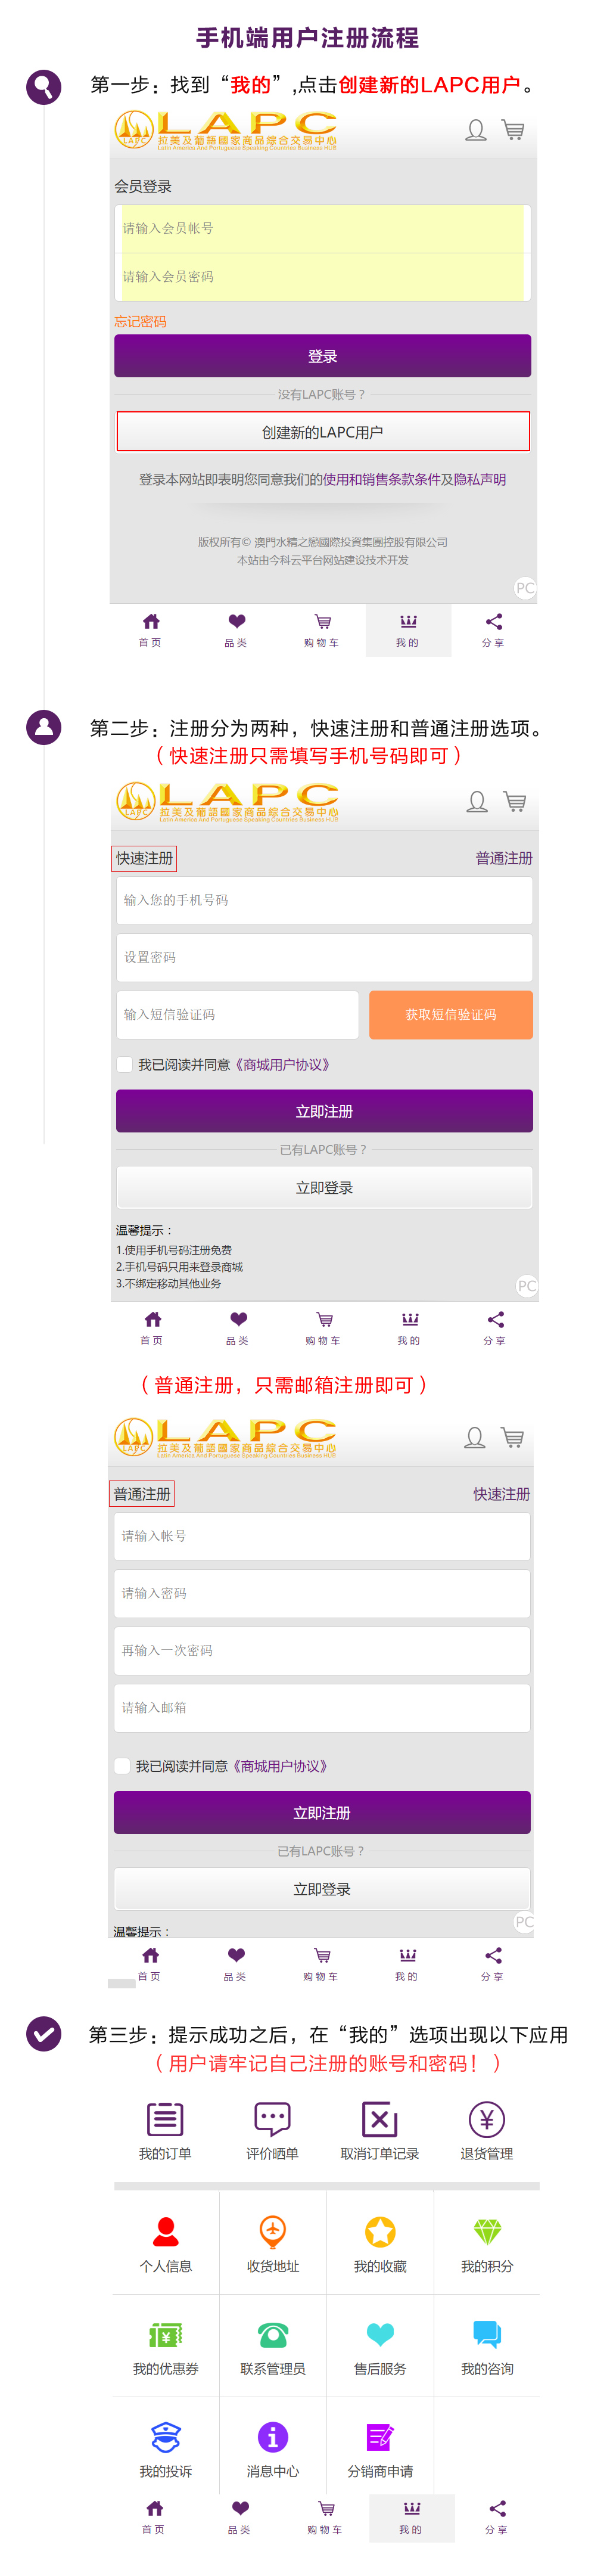The width and height of the screenshot is (610, 2576).
Task: Tap cart icon in 普通注册 email form header
Action: (513, 1438)
